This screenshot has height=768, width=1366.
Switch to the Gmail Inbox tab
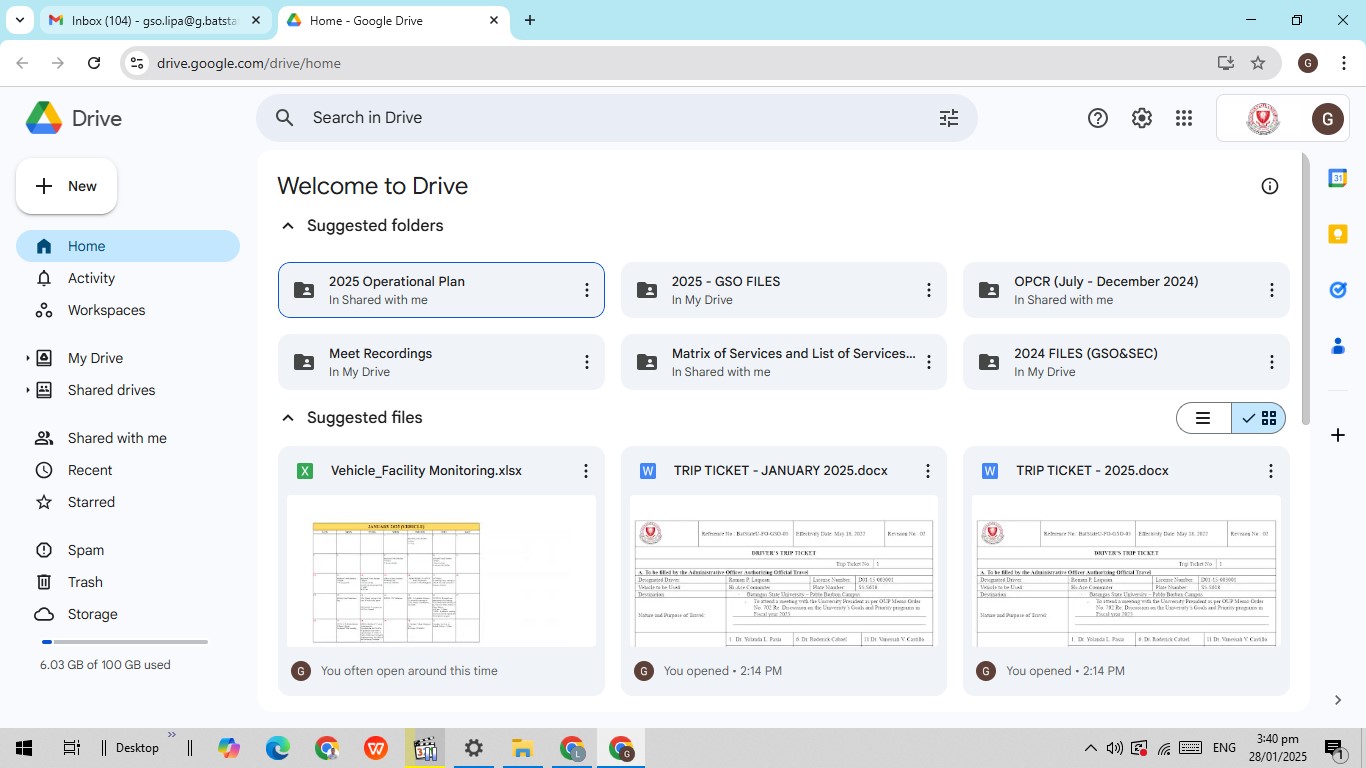(155, 21)
